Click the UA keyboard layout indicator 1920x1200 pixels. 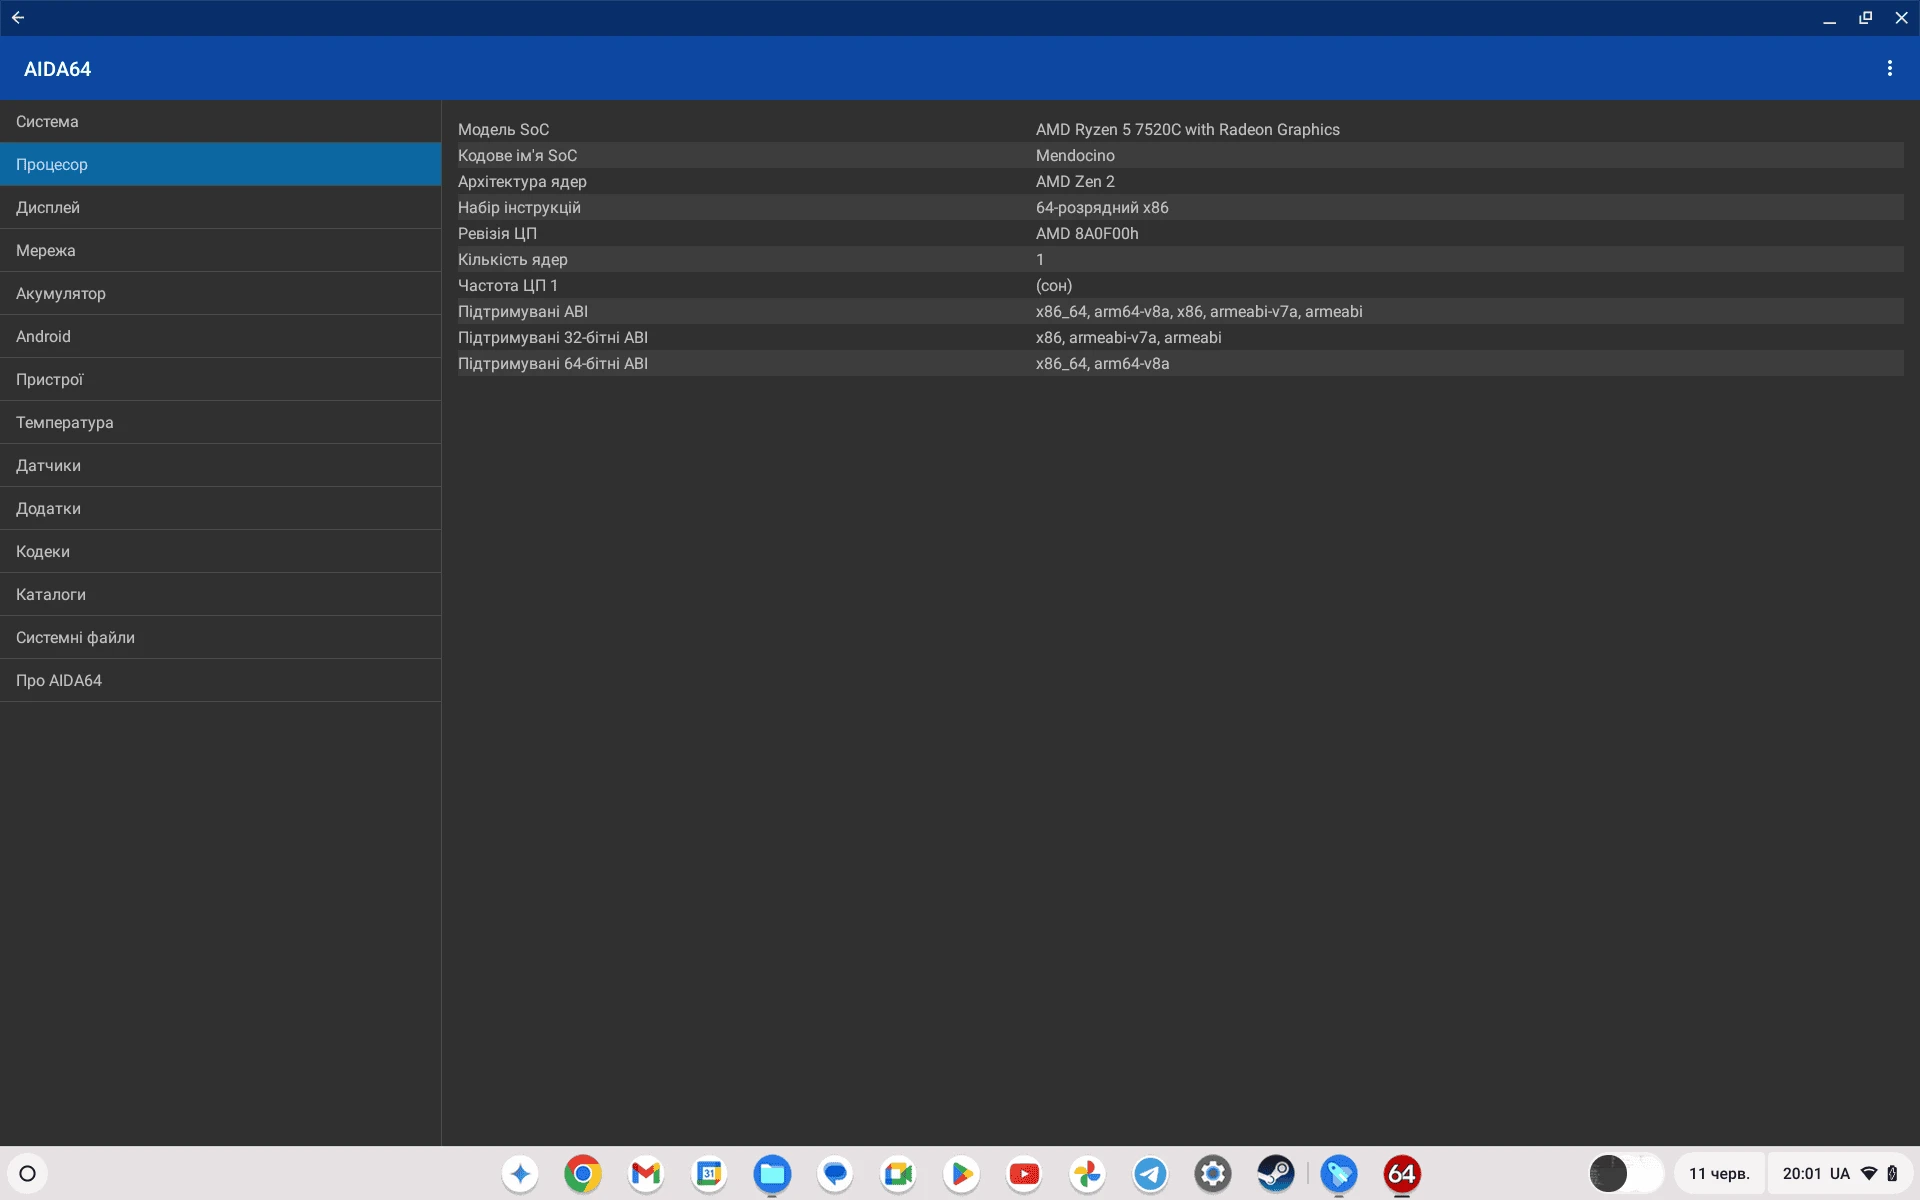pos(1840,1173)
